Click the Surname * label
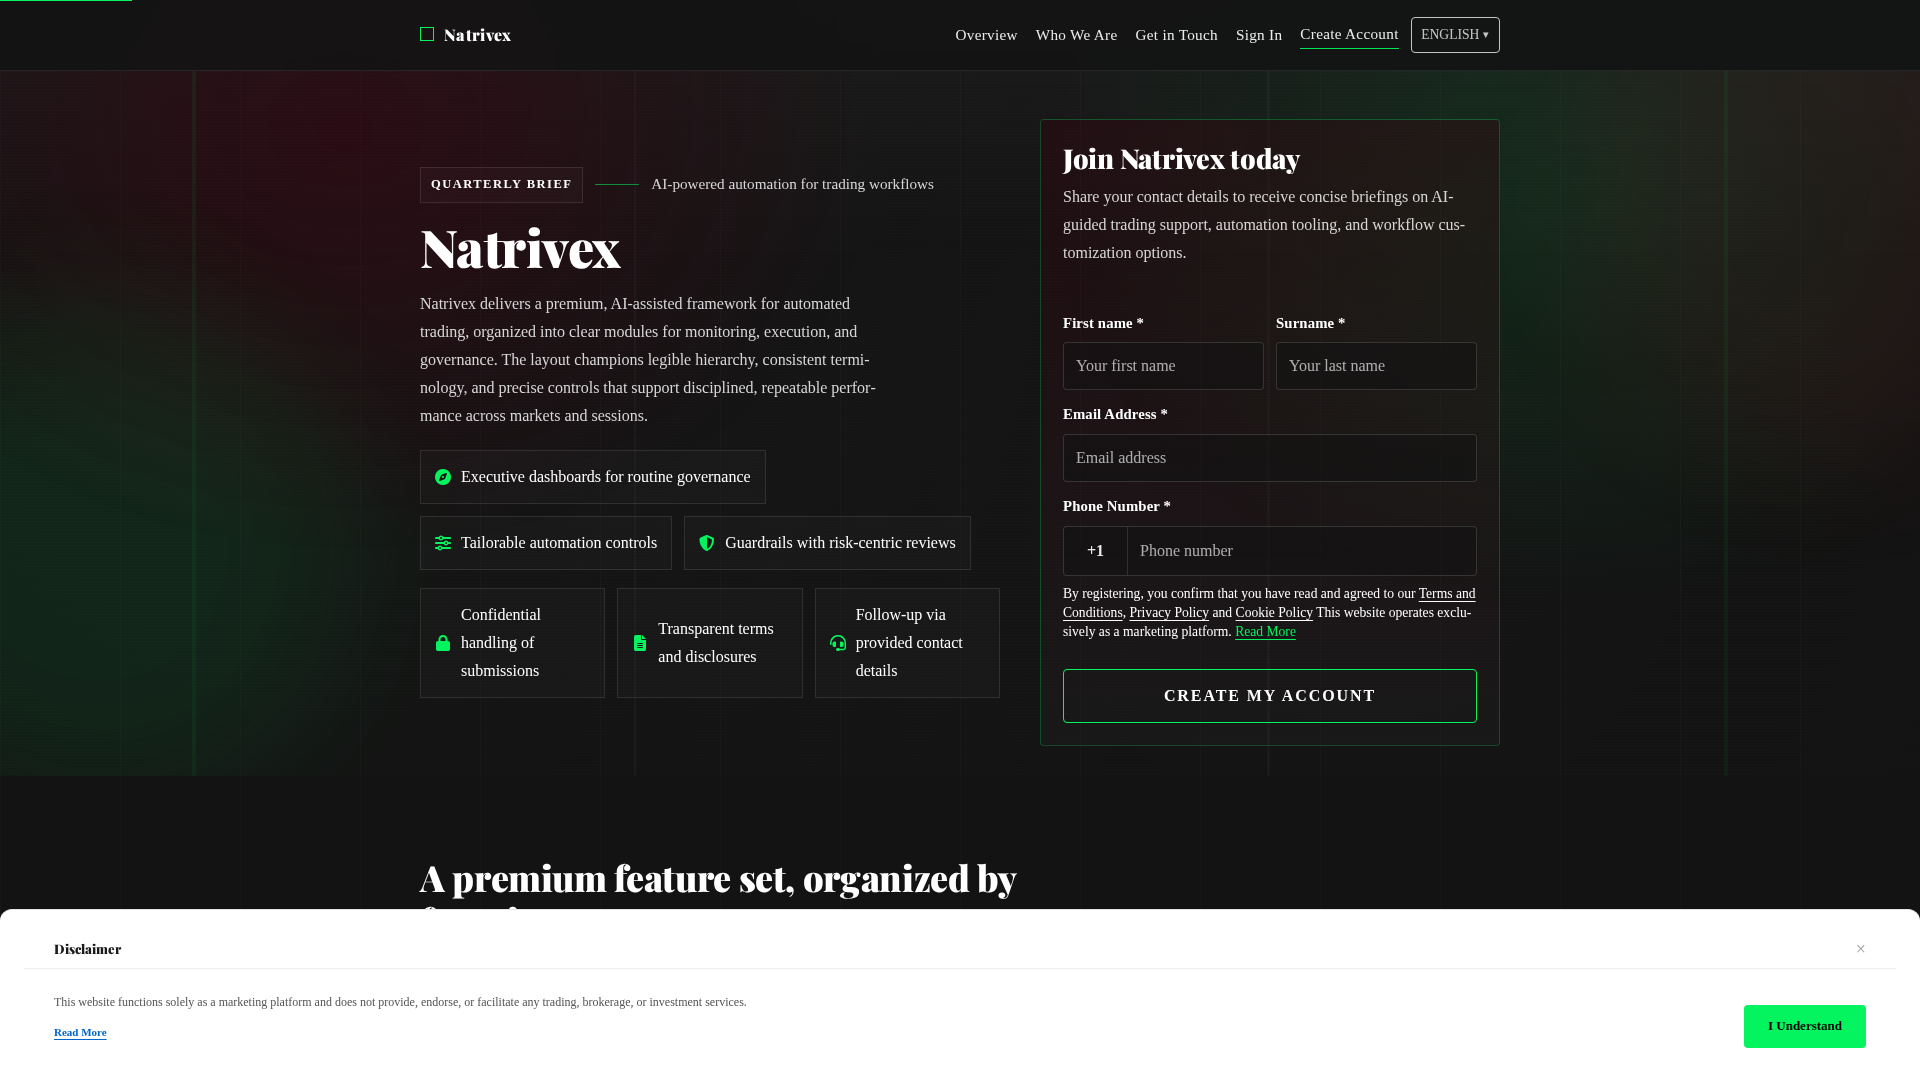Screen dimensions: 1920x1080 tap(1310, 323)
